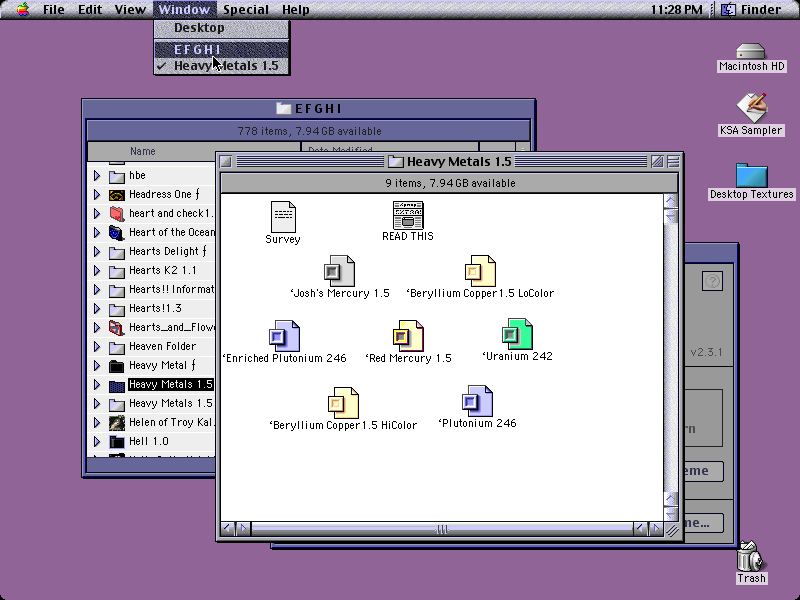
Task: Choose Heavy Metals 1.5 in Window menu
Action: [x=222, y=66]
